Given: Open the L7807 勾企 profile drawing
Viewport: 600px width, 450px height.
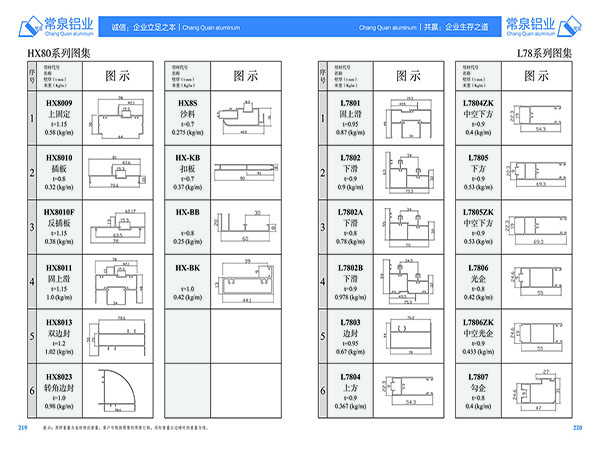Looking at the screenshot, I should pos(537,390).
